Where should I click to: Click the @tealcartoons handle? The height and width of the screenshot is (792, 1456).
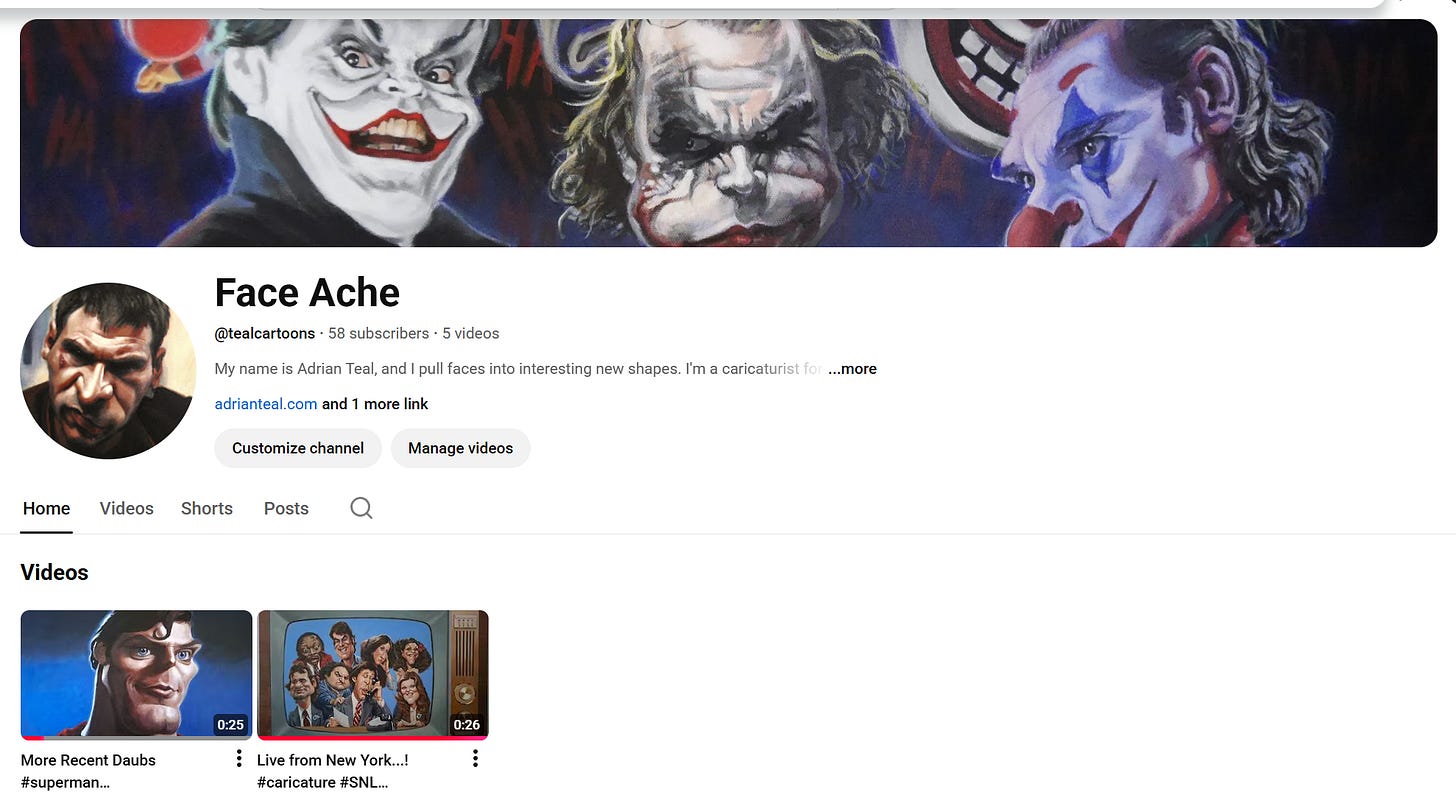coord(265,334)
